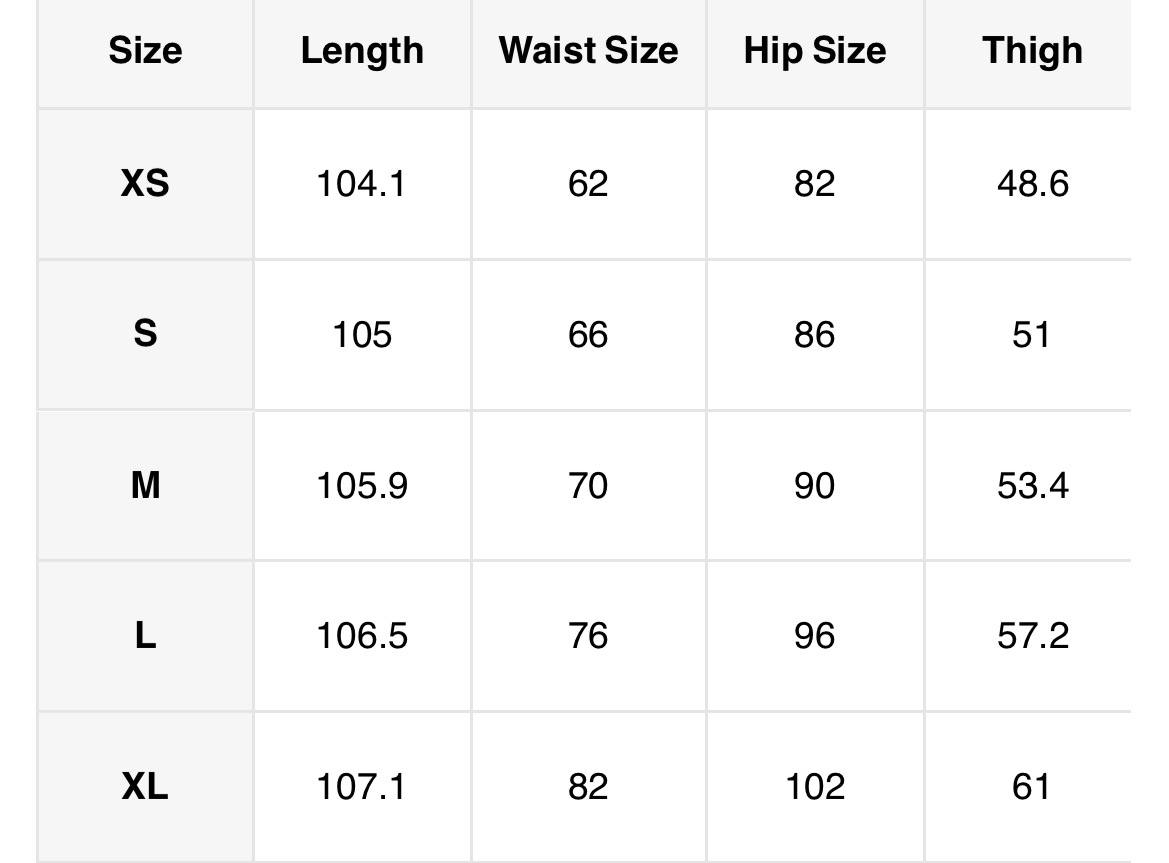Click the 105.9 length cell for M
The height and width of the screenshot is (863, 1169).
pos(361,486)
